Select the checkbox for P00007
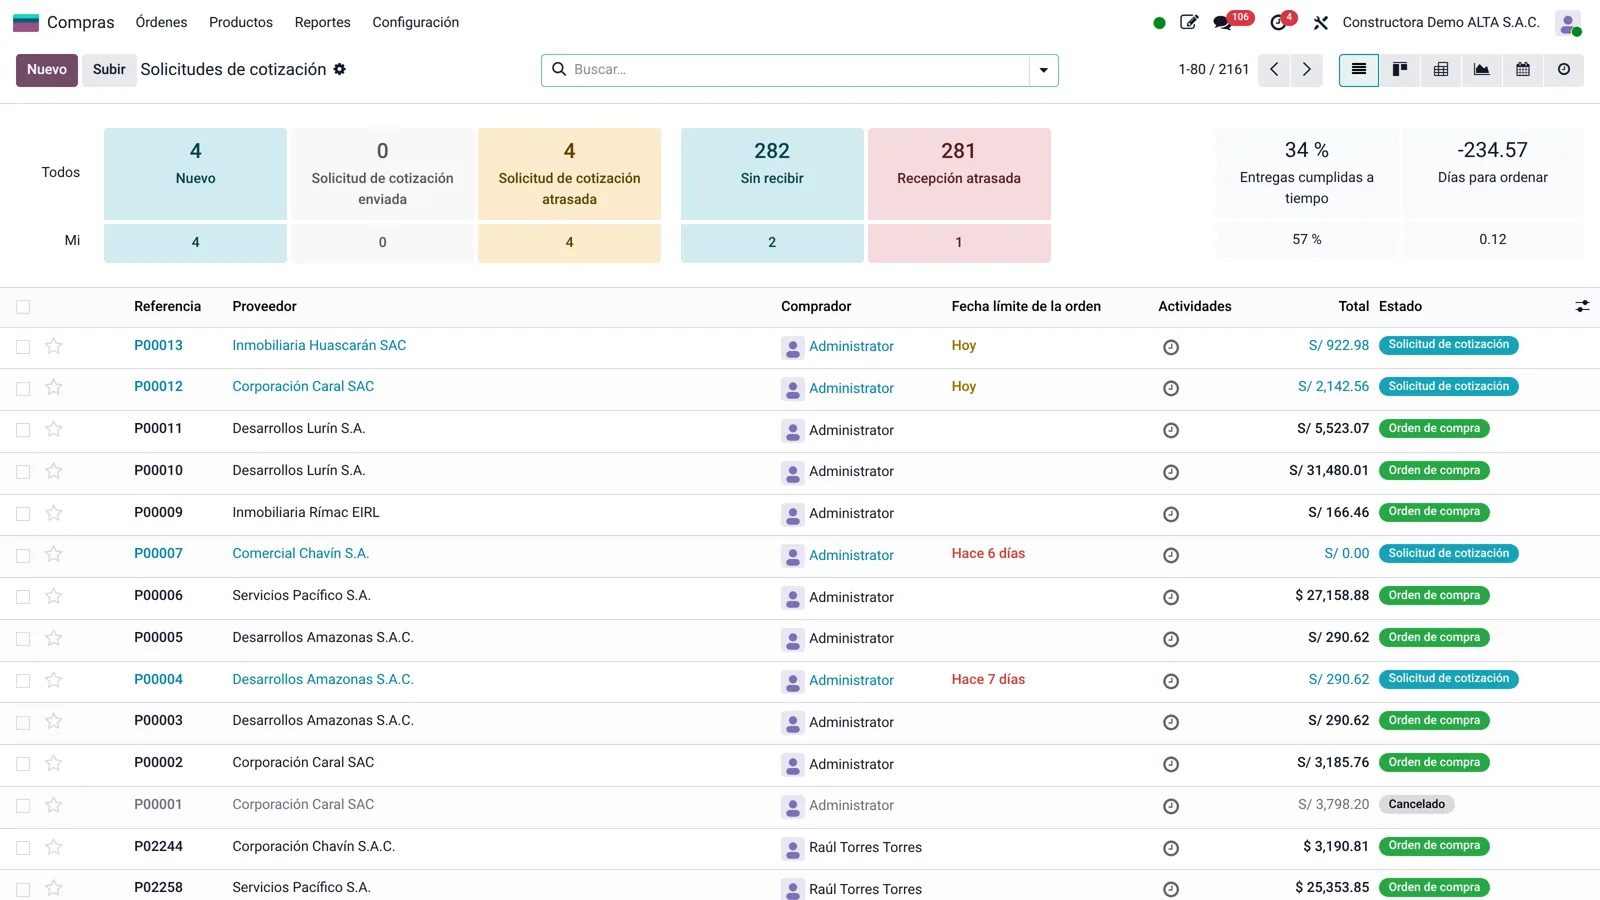1600x900 pixels. tap(23, 555)
